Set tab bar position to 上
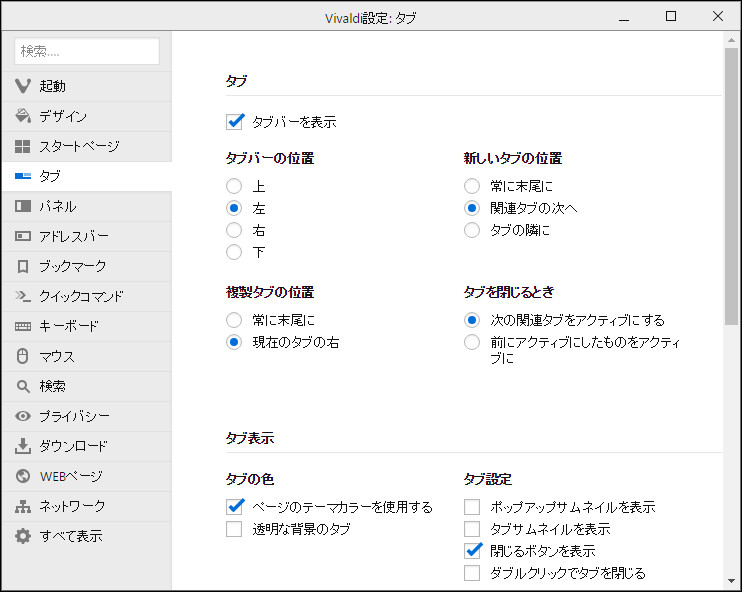The width and height of the screenshot is (742, 592). 234,186
